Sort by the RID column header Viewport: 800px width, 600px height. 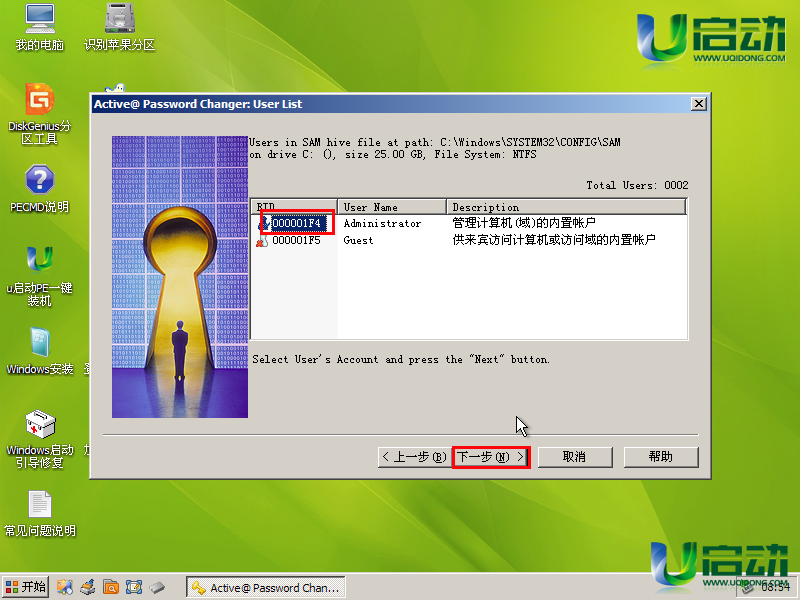pyautogui.click(x=294, y=207)
